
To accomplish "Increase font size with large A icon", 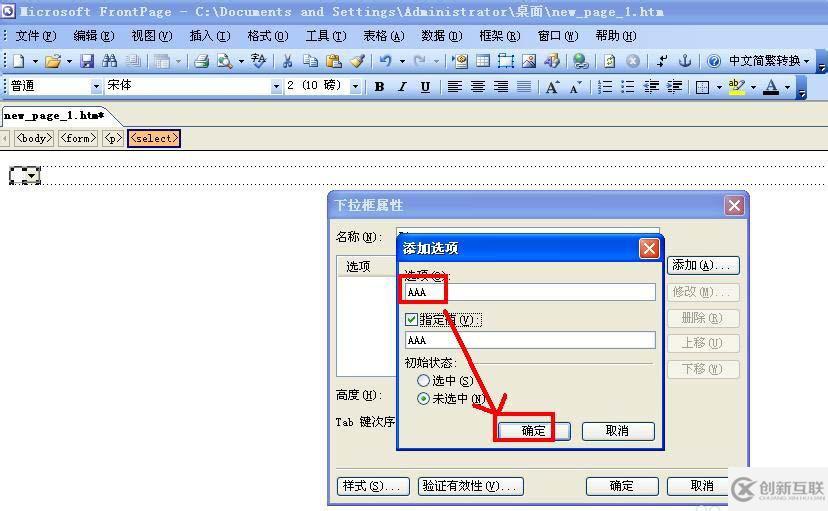I will coord(552,87).
